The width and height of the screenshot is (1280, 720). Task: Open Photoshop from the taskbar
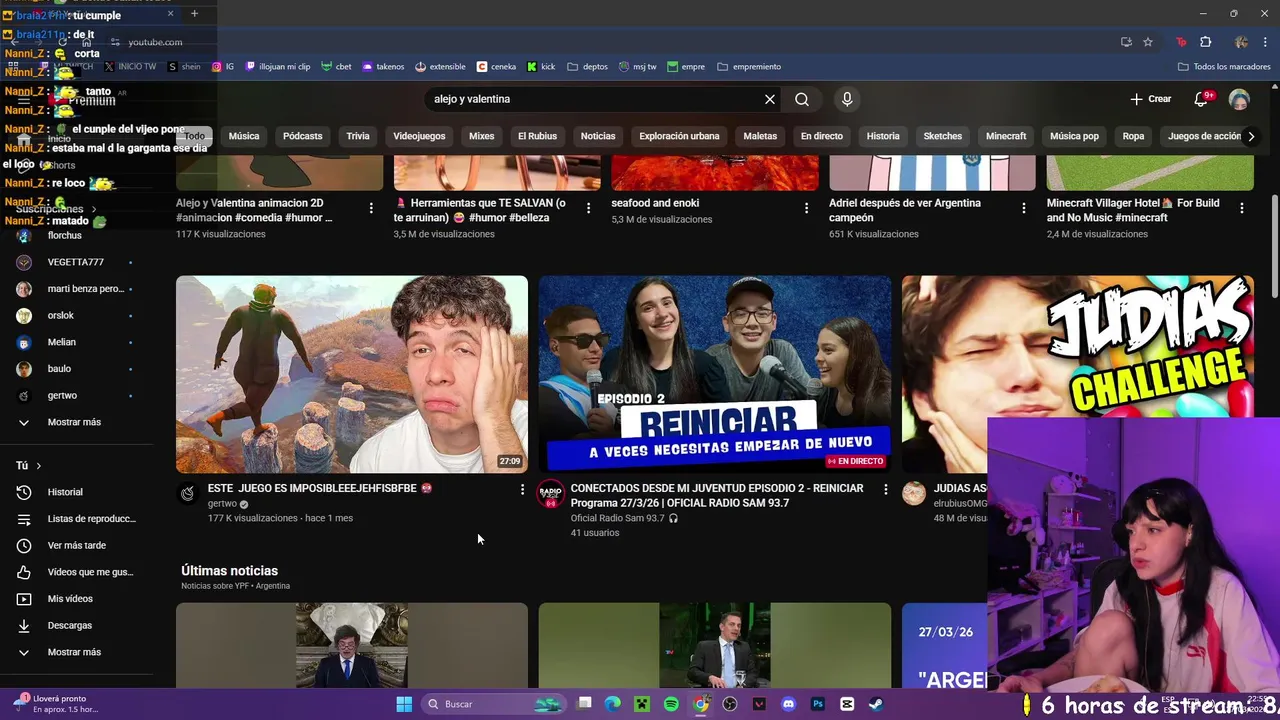(x=818, y=704)
